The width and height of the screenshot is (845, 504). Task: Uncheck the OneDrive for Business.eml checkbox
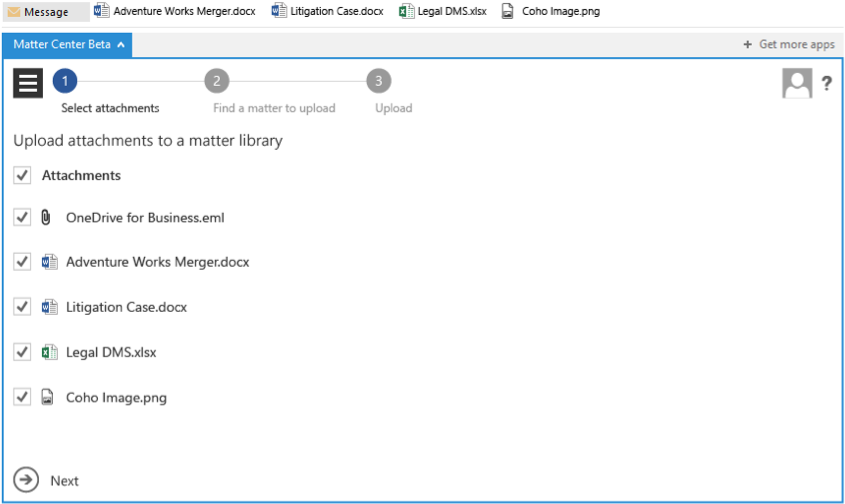[22, 217]
